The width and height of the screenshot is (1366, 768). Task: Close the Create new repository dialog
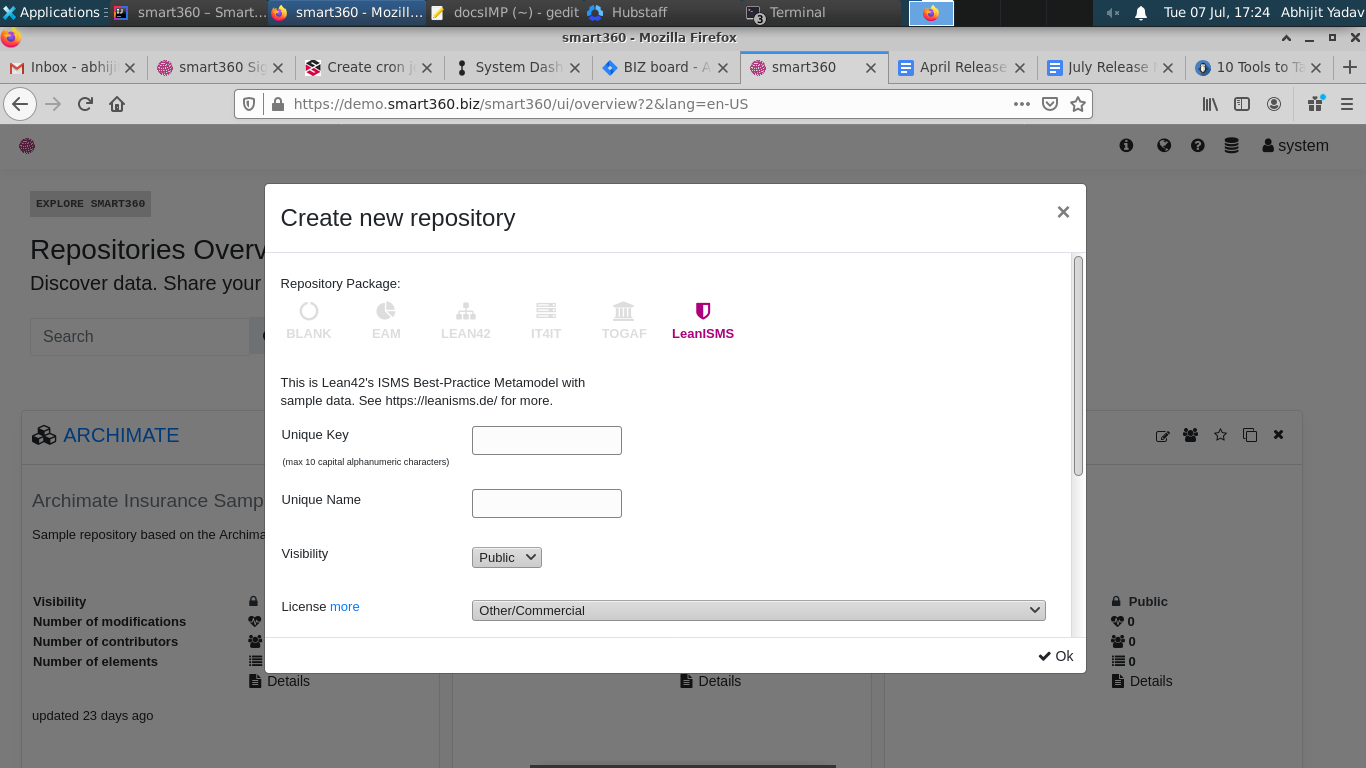tap(1063, 212)
